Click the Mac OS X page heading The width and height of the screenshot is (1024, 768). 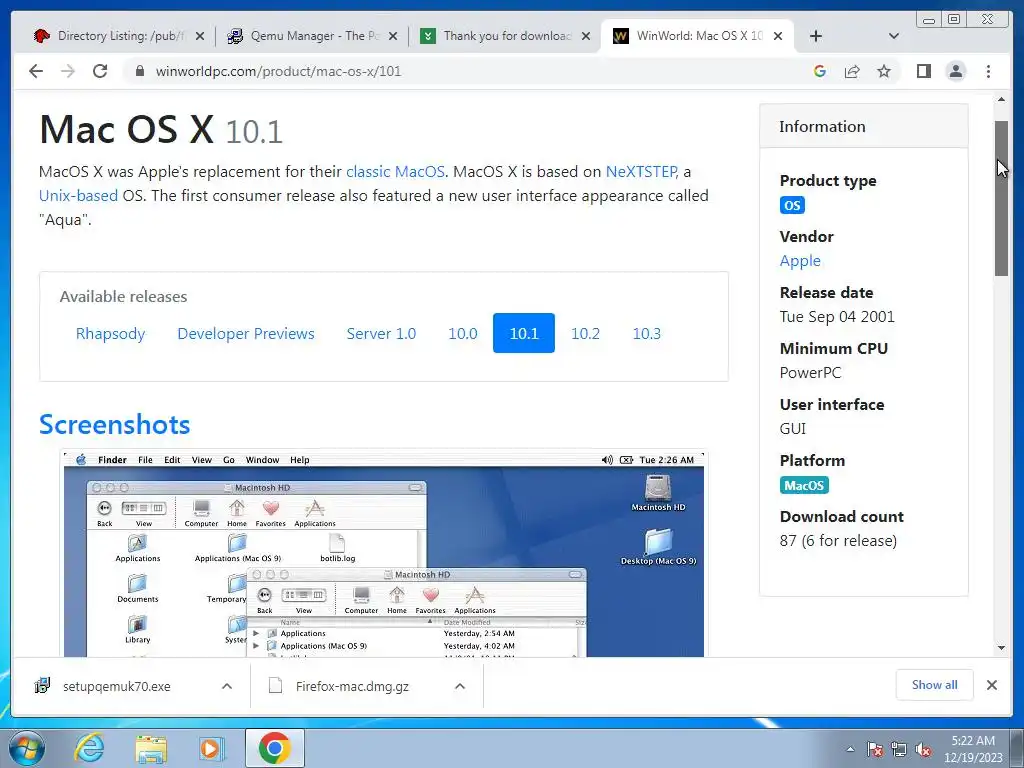click(161, 129)
